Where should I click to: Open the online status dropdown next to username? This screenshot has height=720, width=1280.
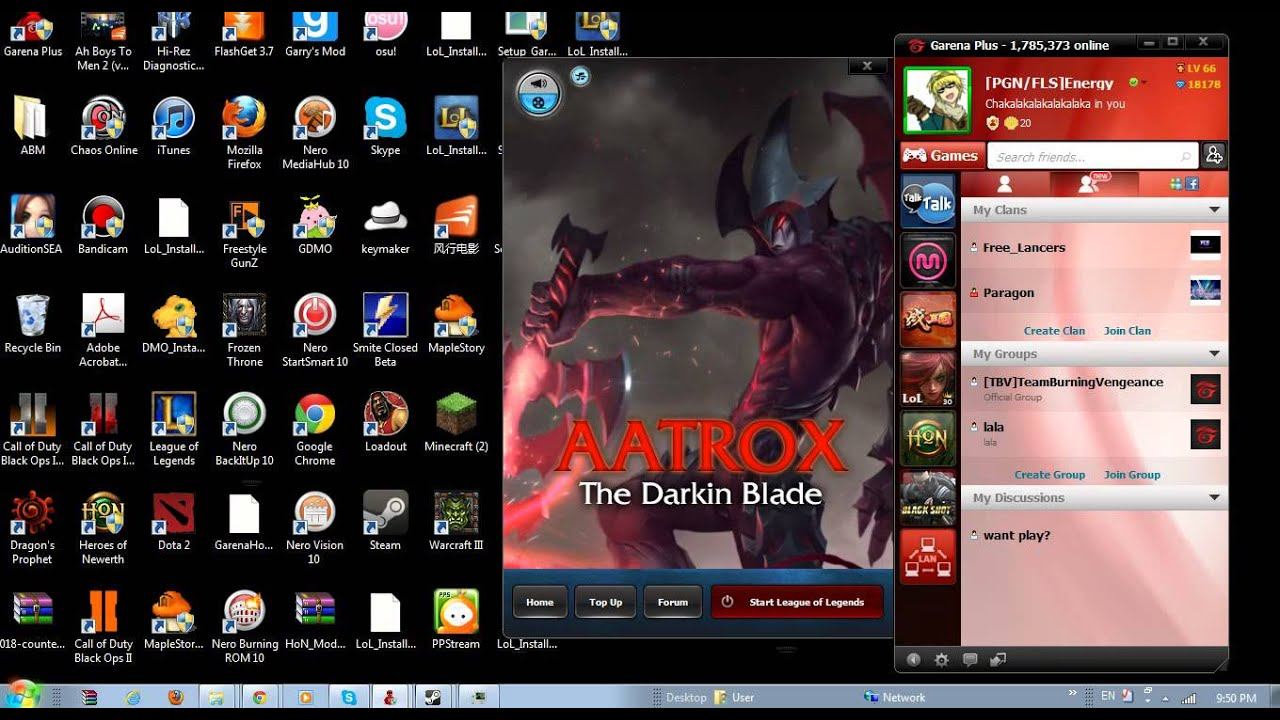pos(1137,83)
